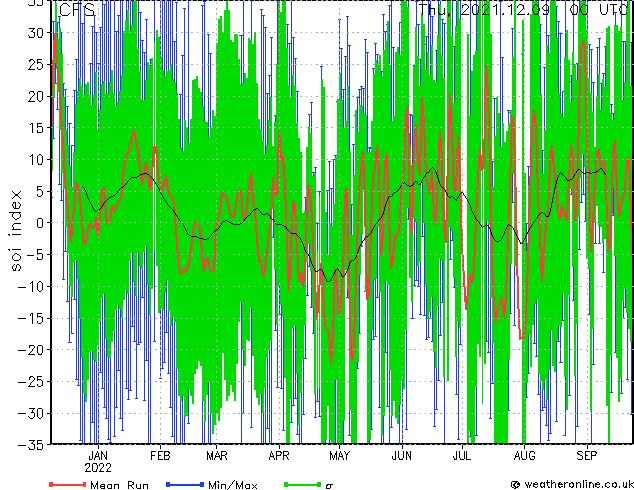Click the 'Thu, 2021.12.09 00 UTC' timestamp

coord(523,9)
